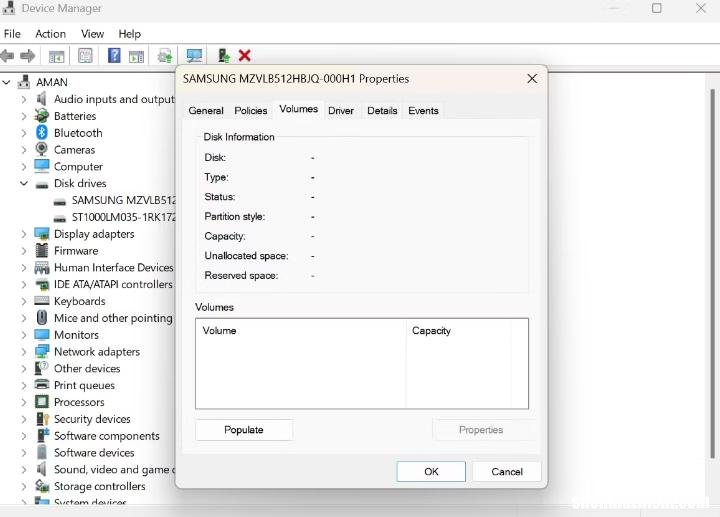This screenshot has width=720, height=517.
Task: Click the Update driver toolbar icon
Action: [165, 56]
